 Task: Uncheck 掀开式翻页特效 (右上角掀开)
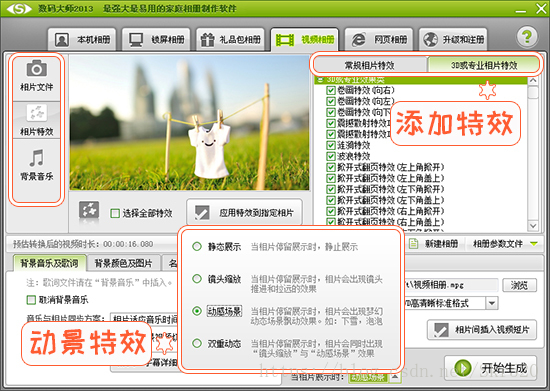[330, 211]
